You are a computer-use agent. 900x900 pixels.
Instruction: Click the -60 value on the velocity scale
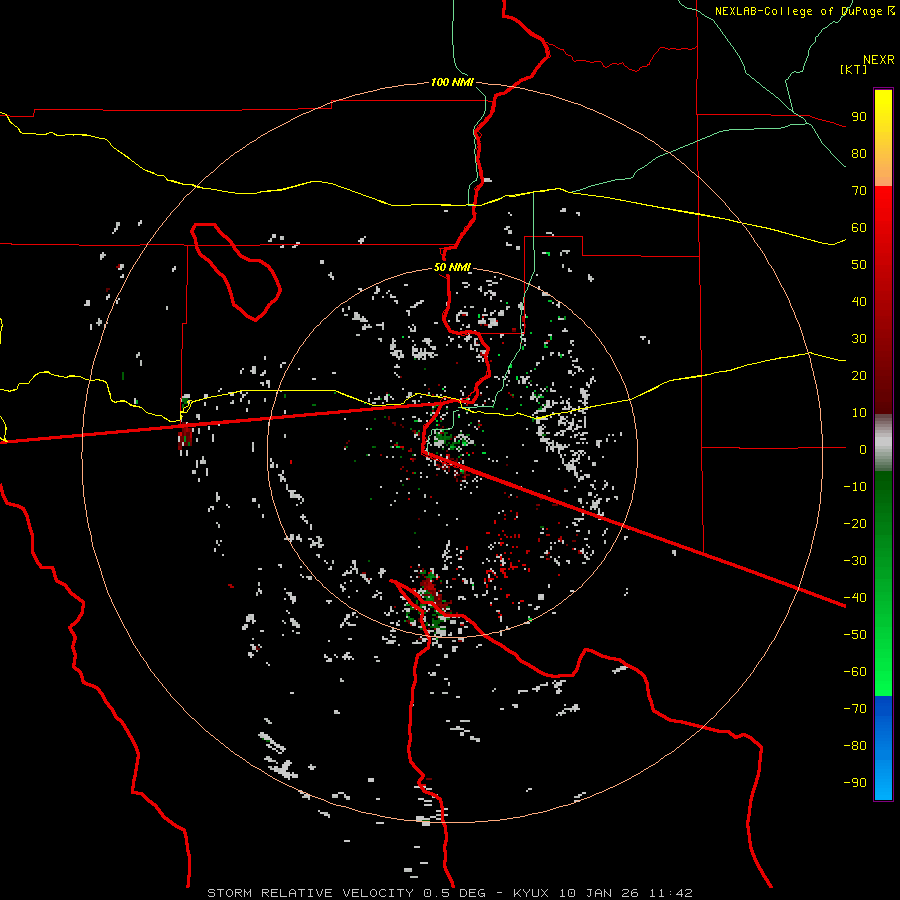pyautogui.click(x=855, y=672)
